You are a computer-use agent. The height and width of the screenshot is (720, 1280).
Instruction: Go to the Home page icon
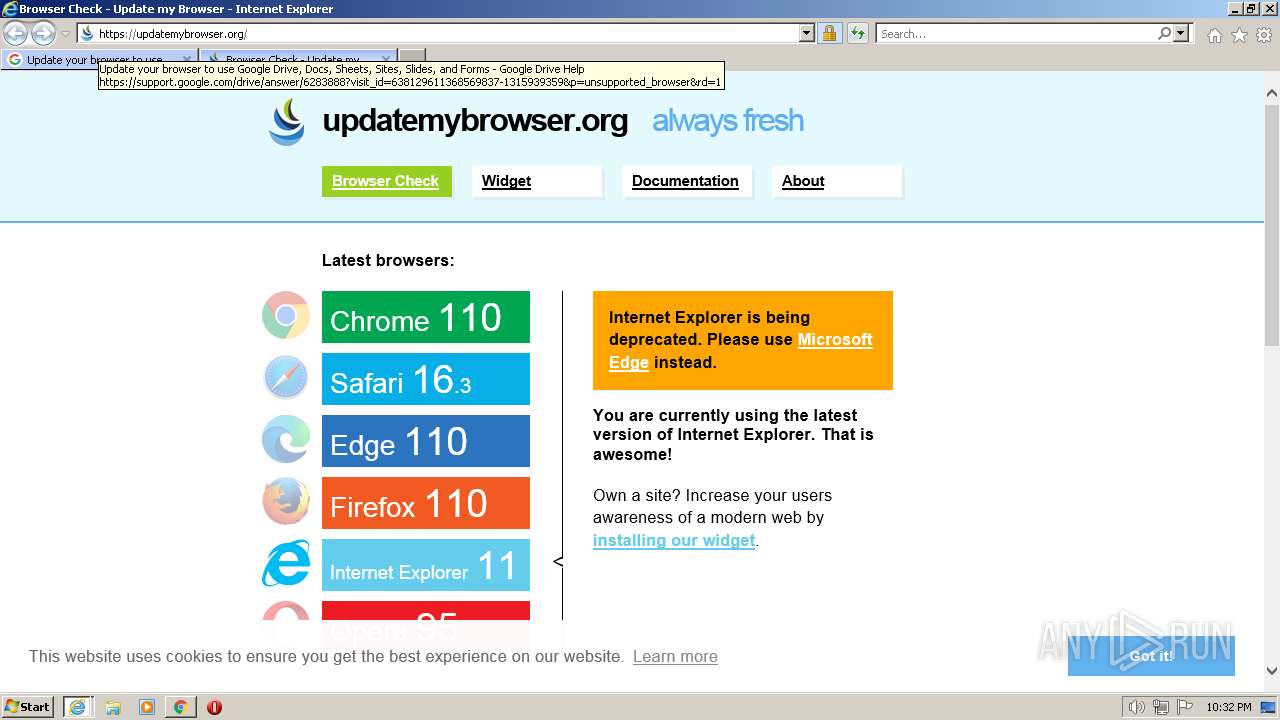tap(1214, 35)
